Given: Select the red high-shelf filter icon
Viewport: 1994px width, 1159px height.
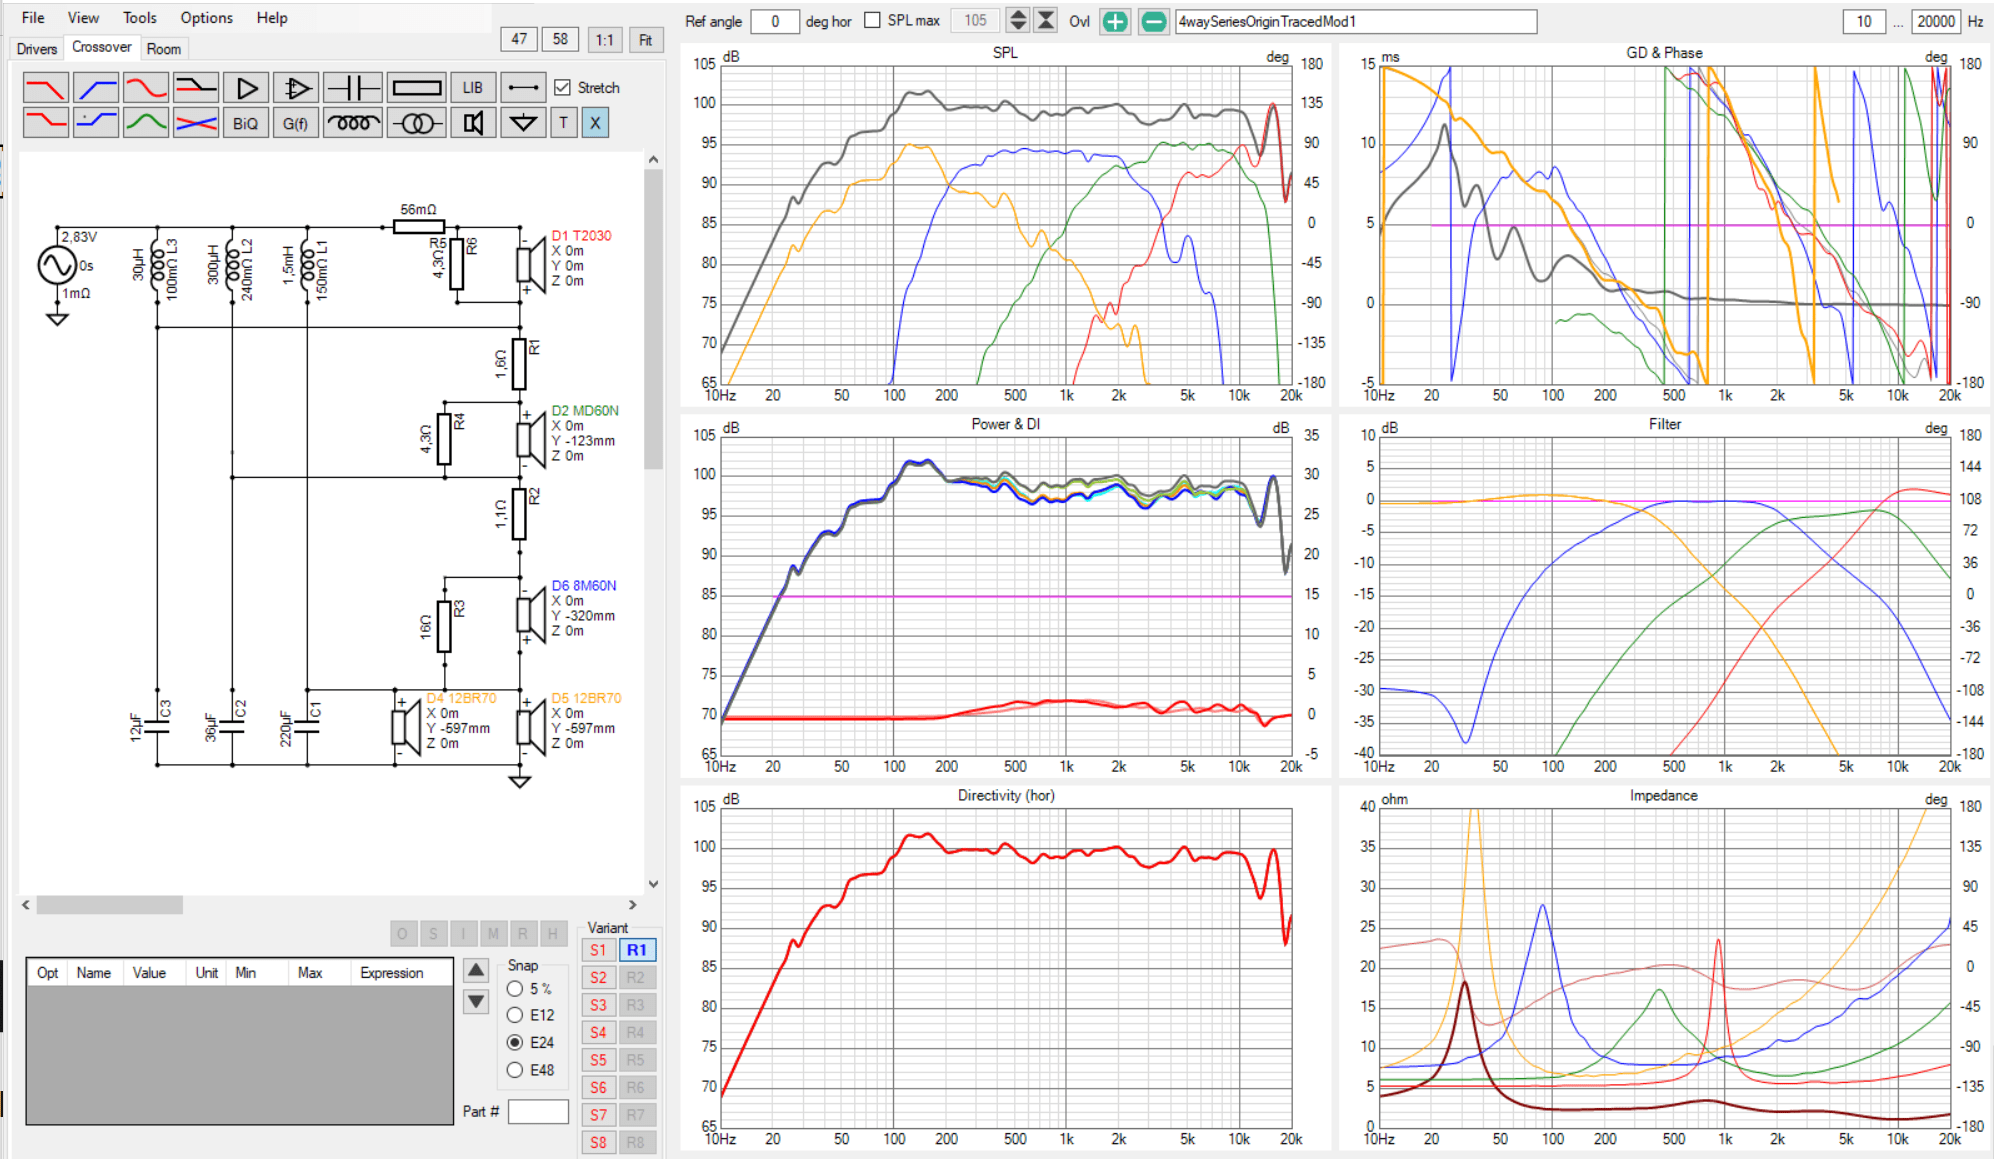Looking at the screenshot, I should pos(46,123).
